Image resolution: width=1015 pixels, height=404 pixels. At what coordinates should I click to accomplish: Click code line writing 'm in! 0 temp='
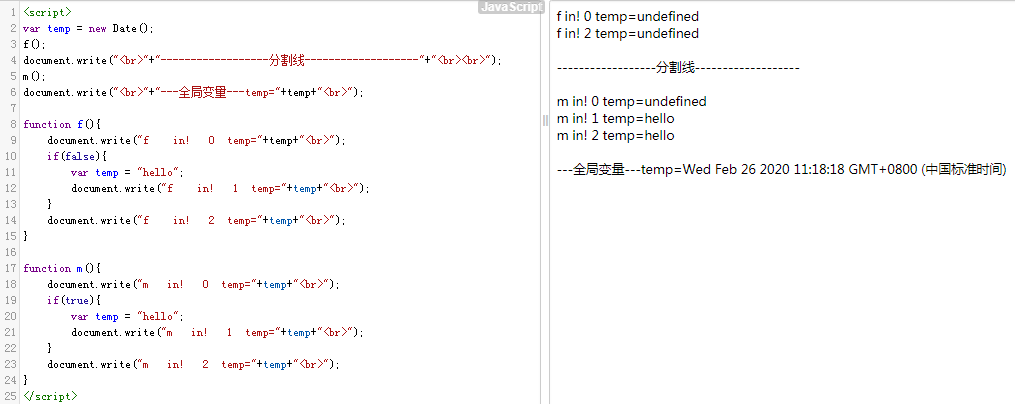coord(193,284)
